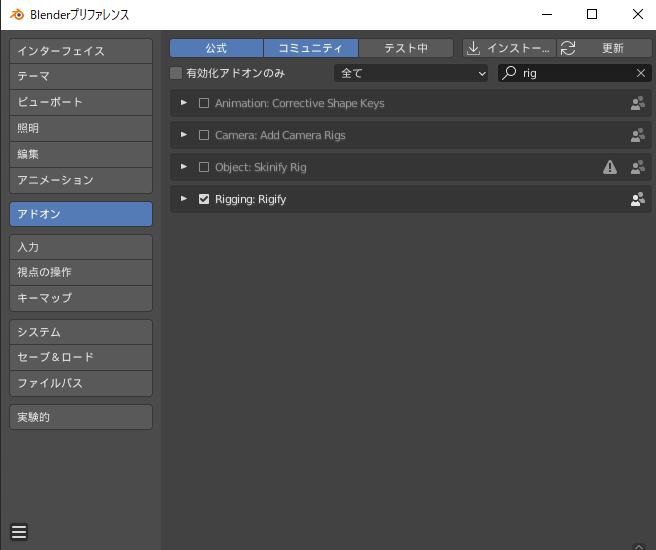The height and width of the screenshot is (550, 656).
Task: Open the キーマップ preferences section
Action: tap(81, 298)
